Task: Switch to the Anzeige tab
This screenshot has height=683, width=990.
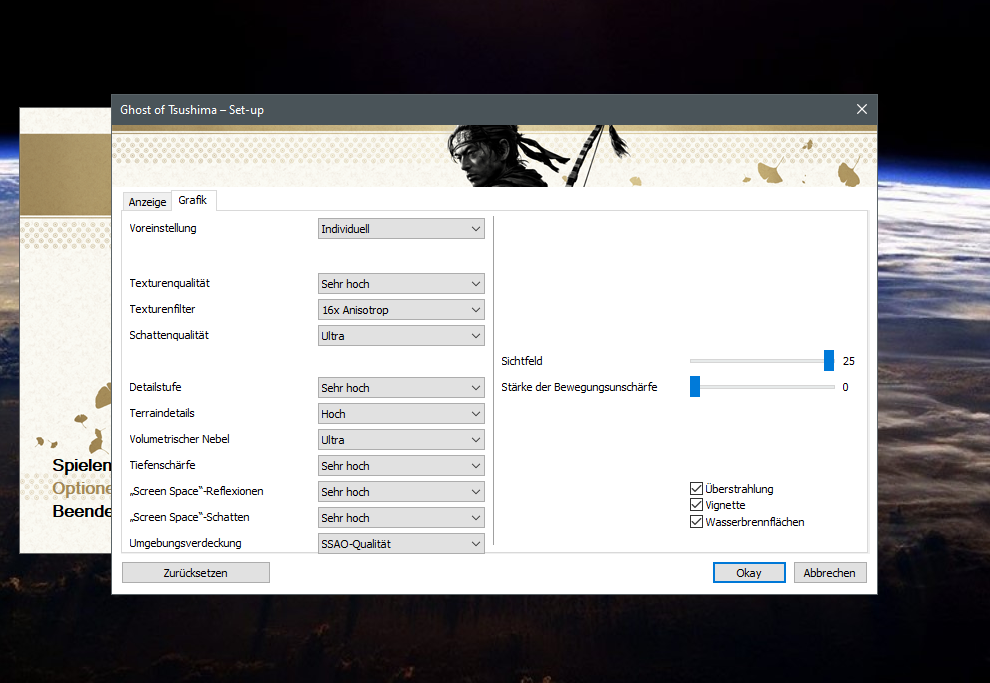Action: [x=147, y=202]
